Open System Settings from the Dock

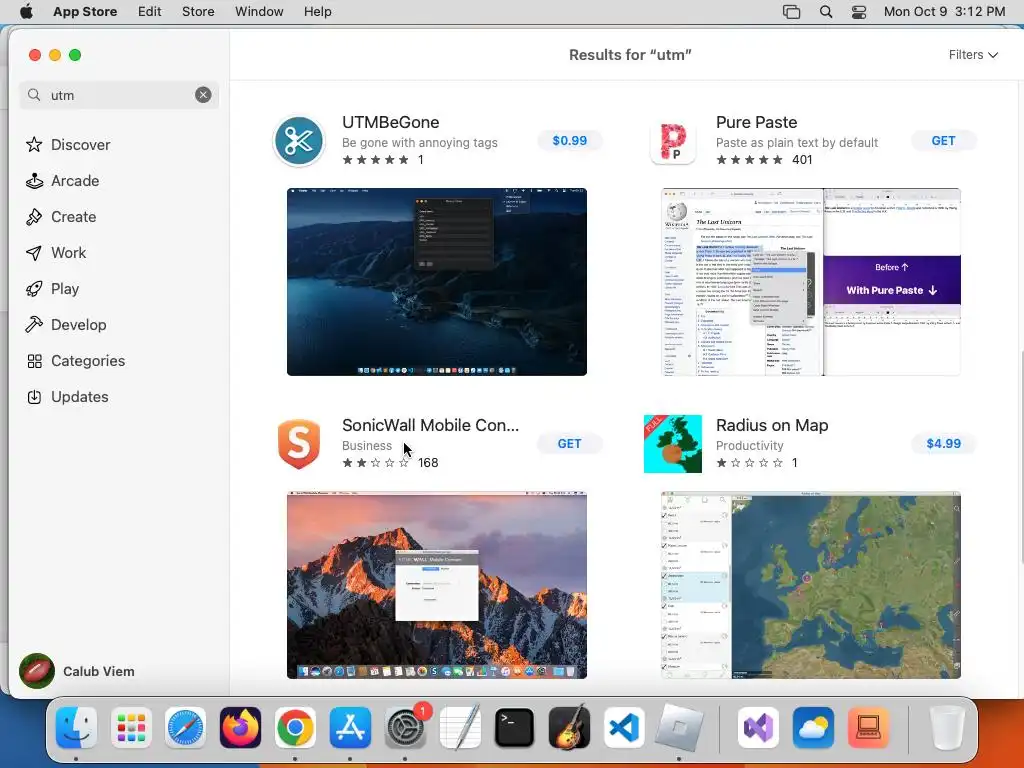(x=405, y=727)
